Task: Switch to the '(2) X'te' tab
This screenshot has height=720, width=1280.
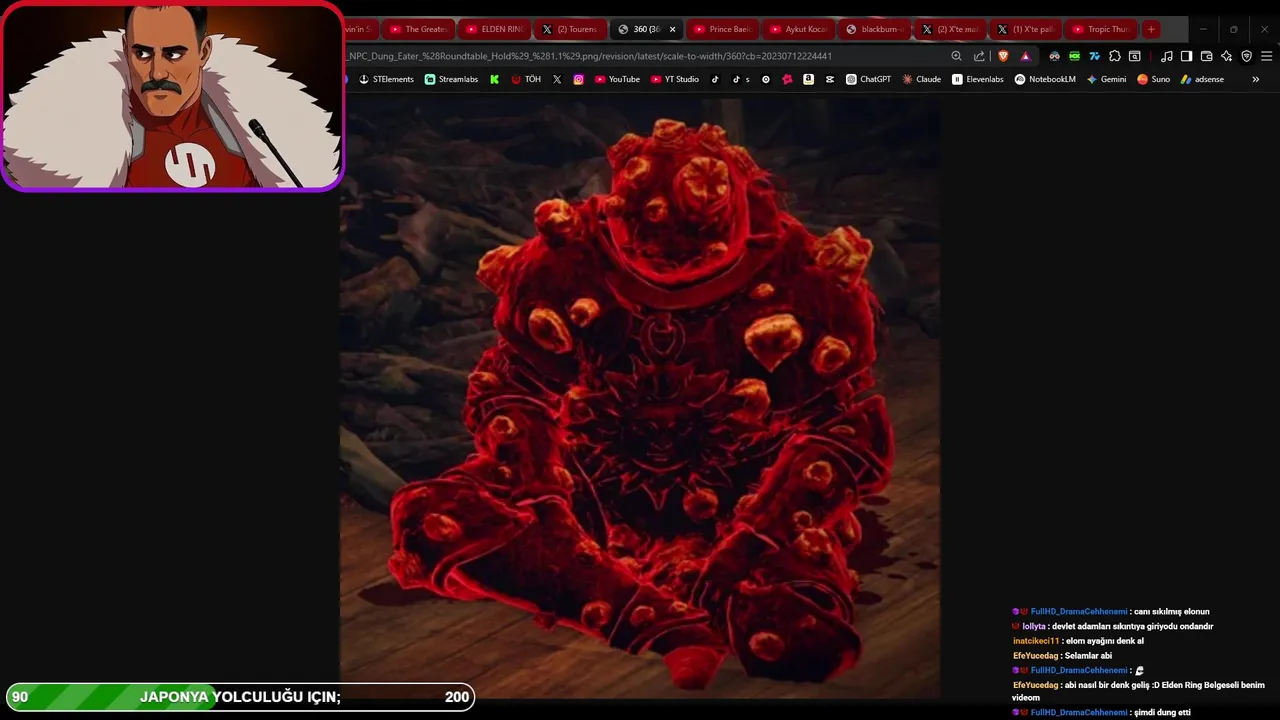Action: pos(950,29)
